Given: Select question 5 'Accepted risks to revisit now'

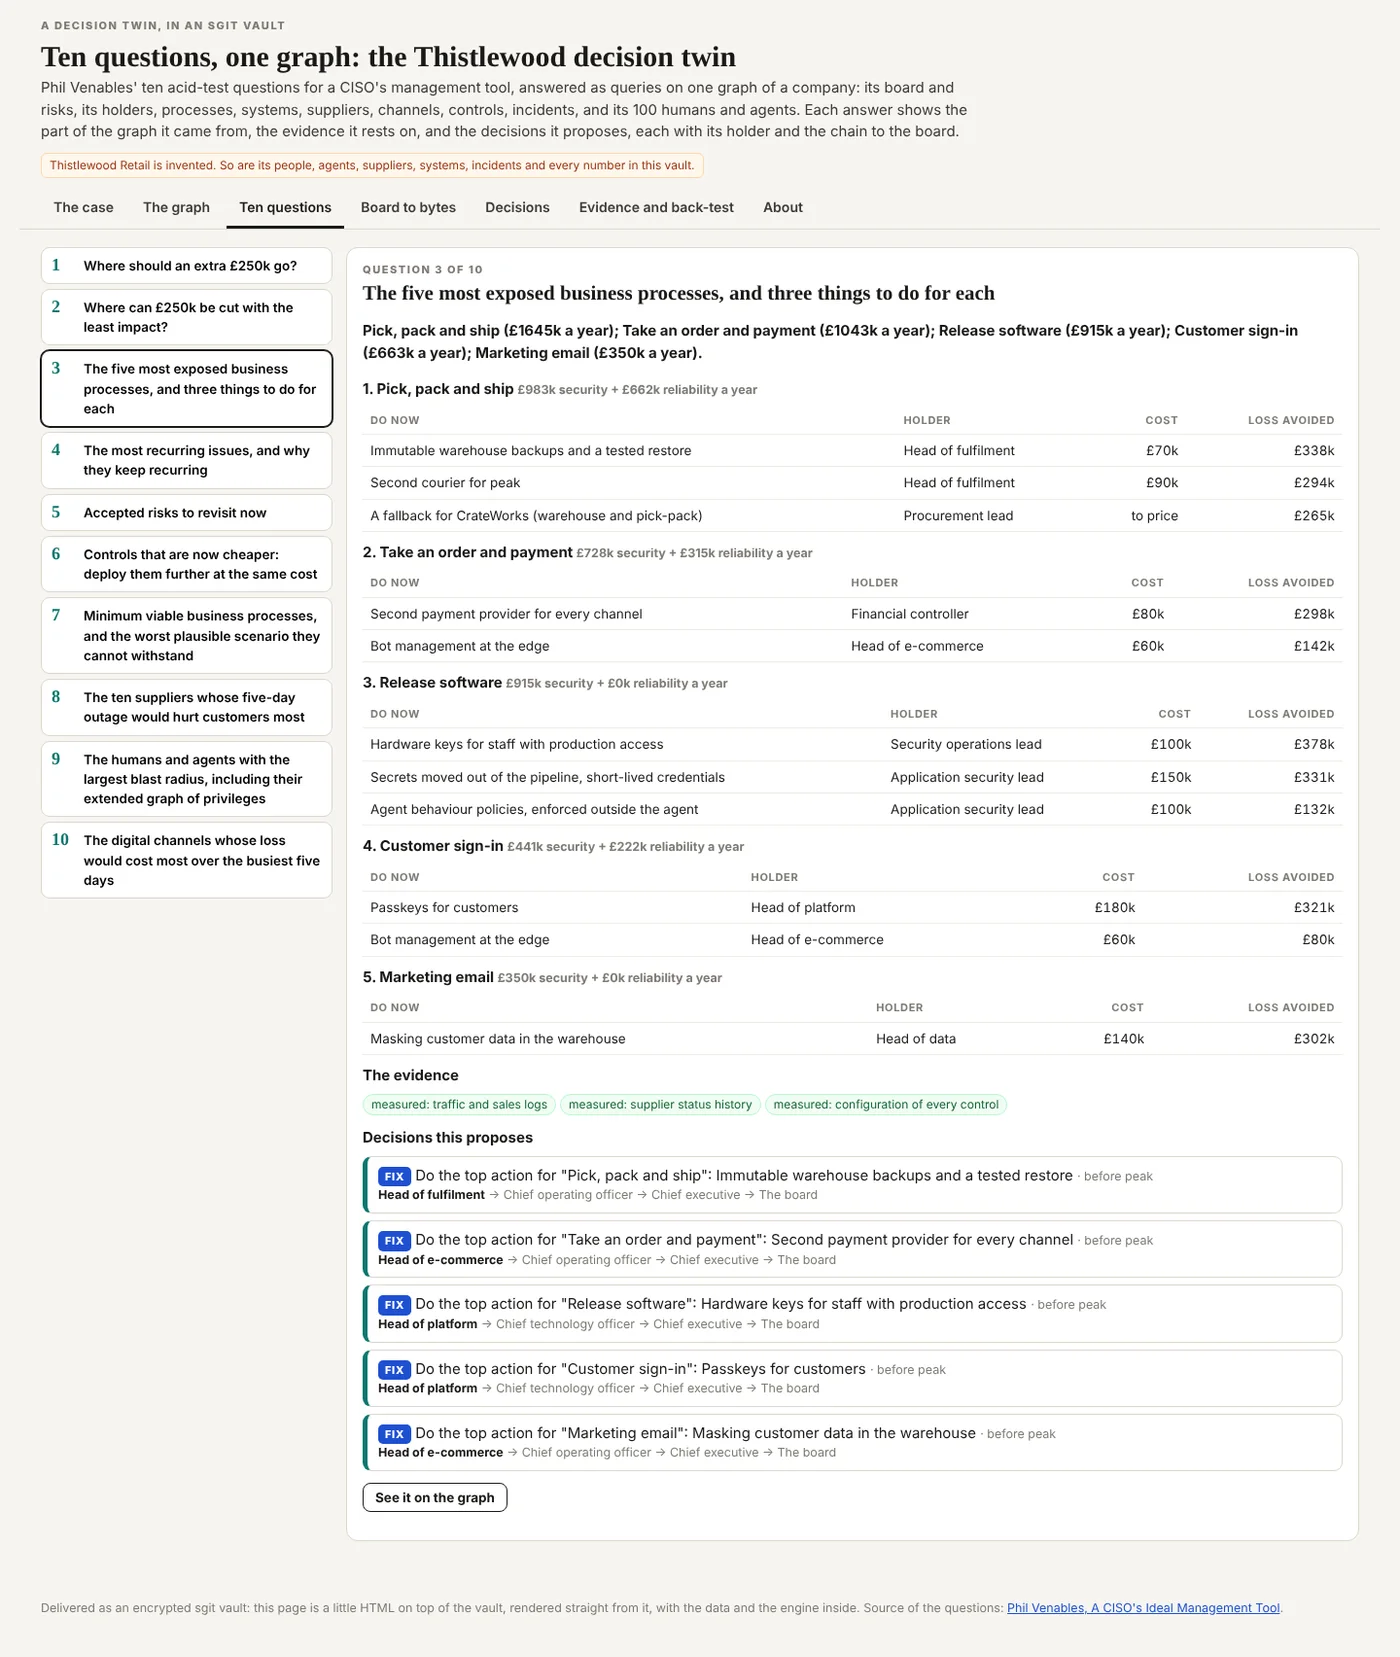Looking at the screenshot, I should (186, 512).
